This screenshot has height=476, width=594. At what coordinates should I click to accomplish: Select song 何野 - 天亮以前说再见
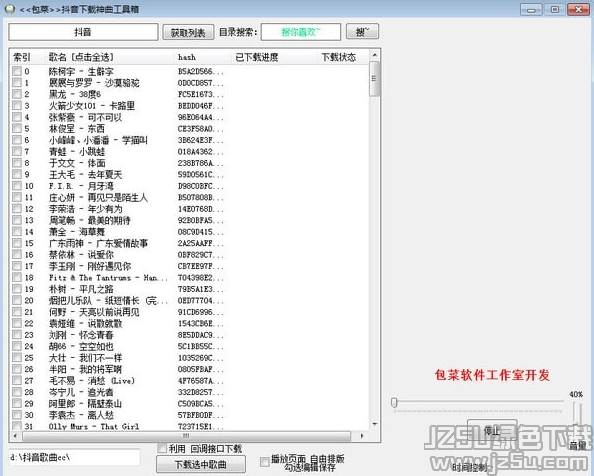point(94,312)
